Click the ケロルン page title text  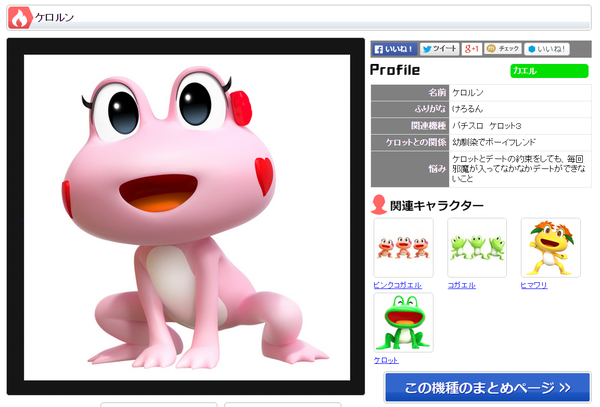pyautogui.click(x=55, y=18)
